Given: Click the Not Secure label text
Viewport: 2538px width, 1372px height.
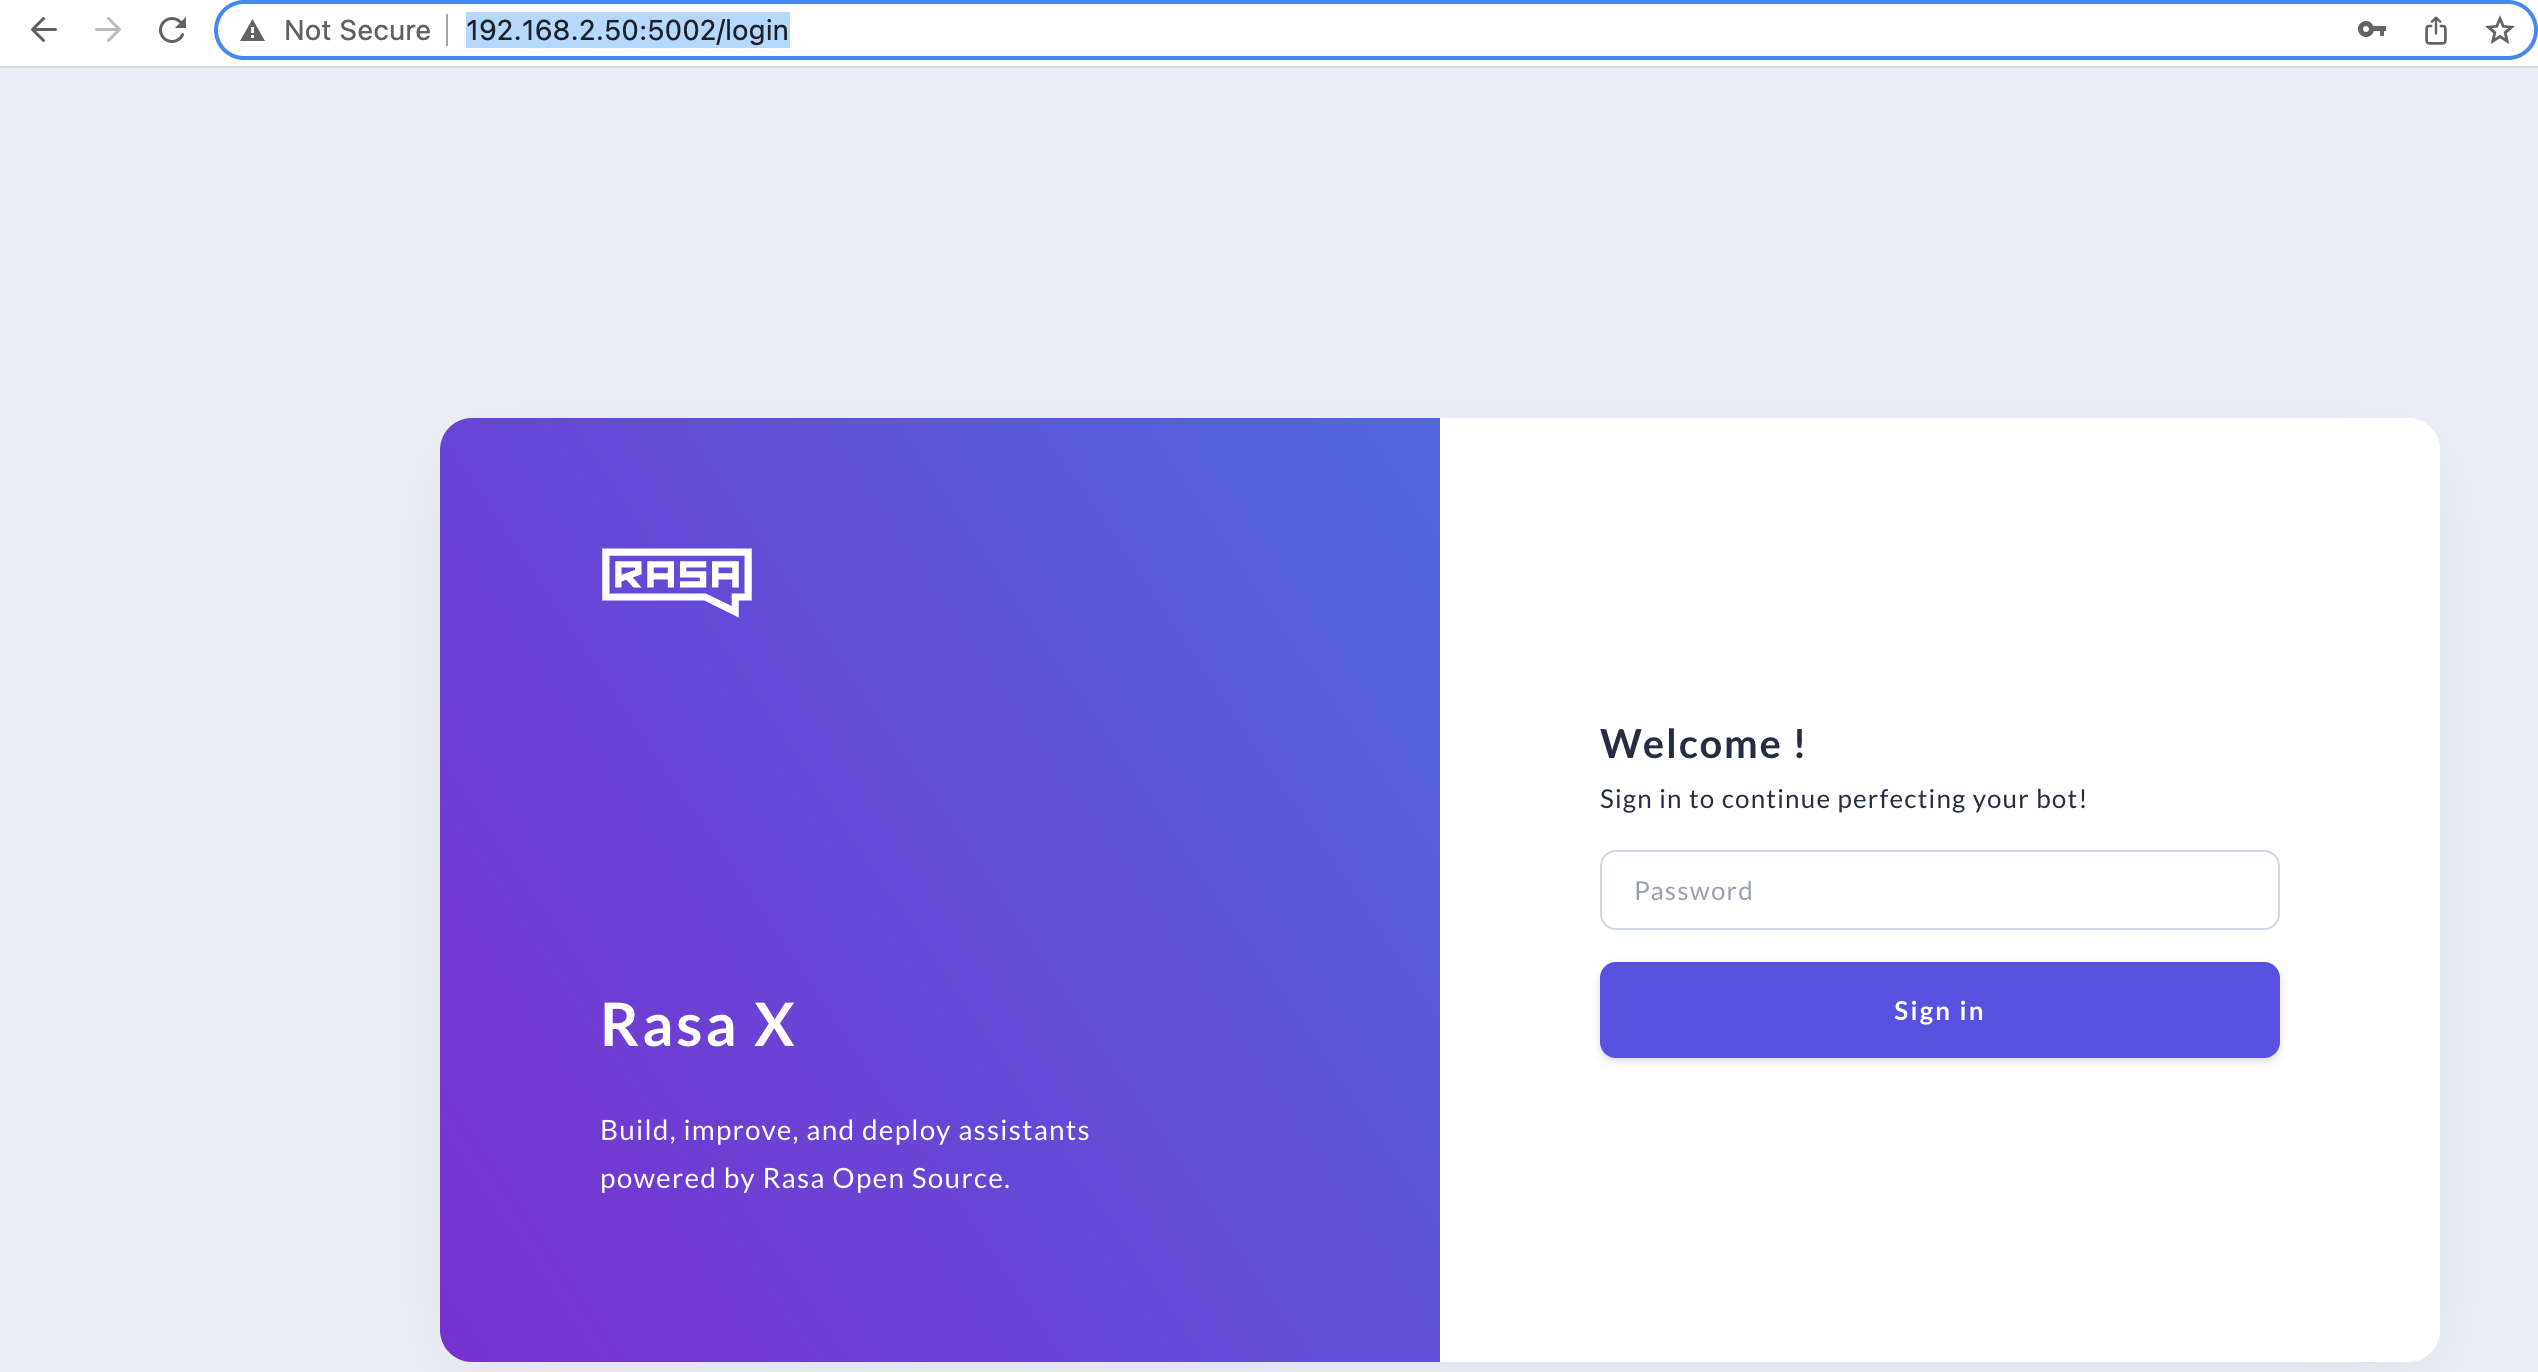Looking at the screenshot, I should tap(357, 30).
